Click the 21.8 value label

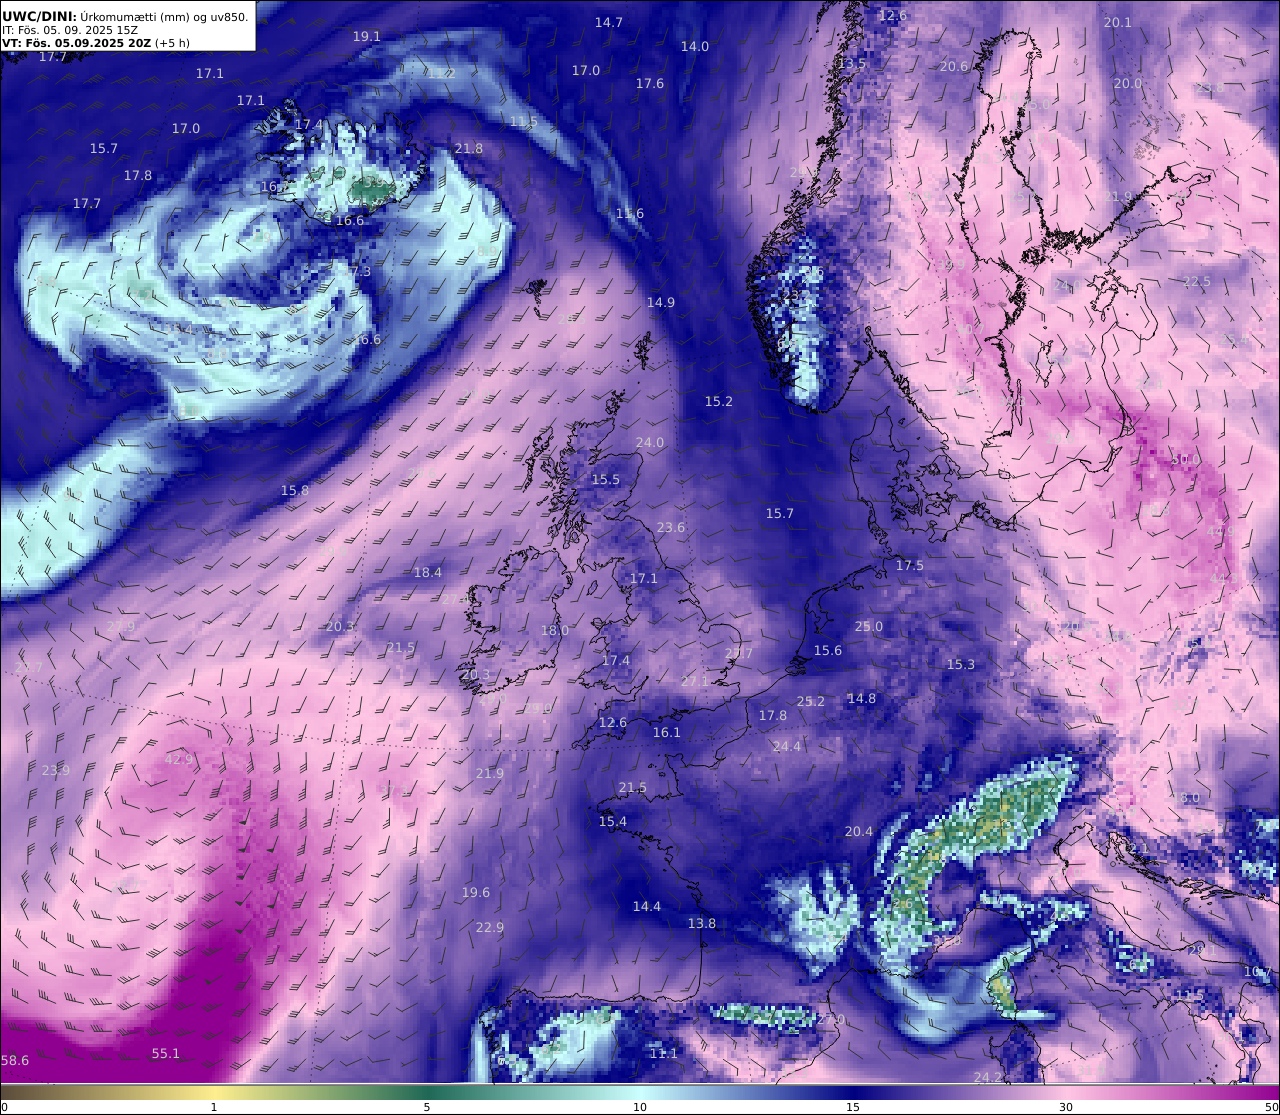pos(469,148)
